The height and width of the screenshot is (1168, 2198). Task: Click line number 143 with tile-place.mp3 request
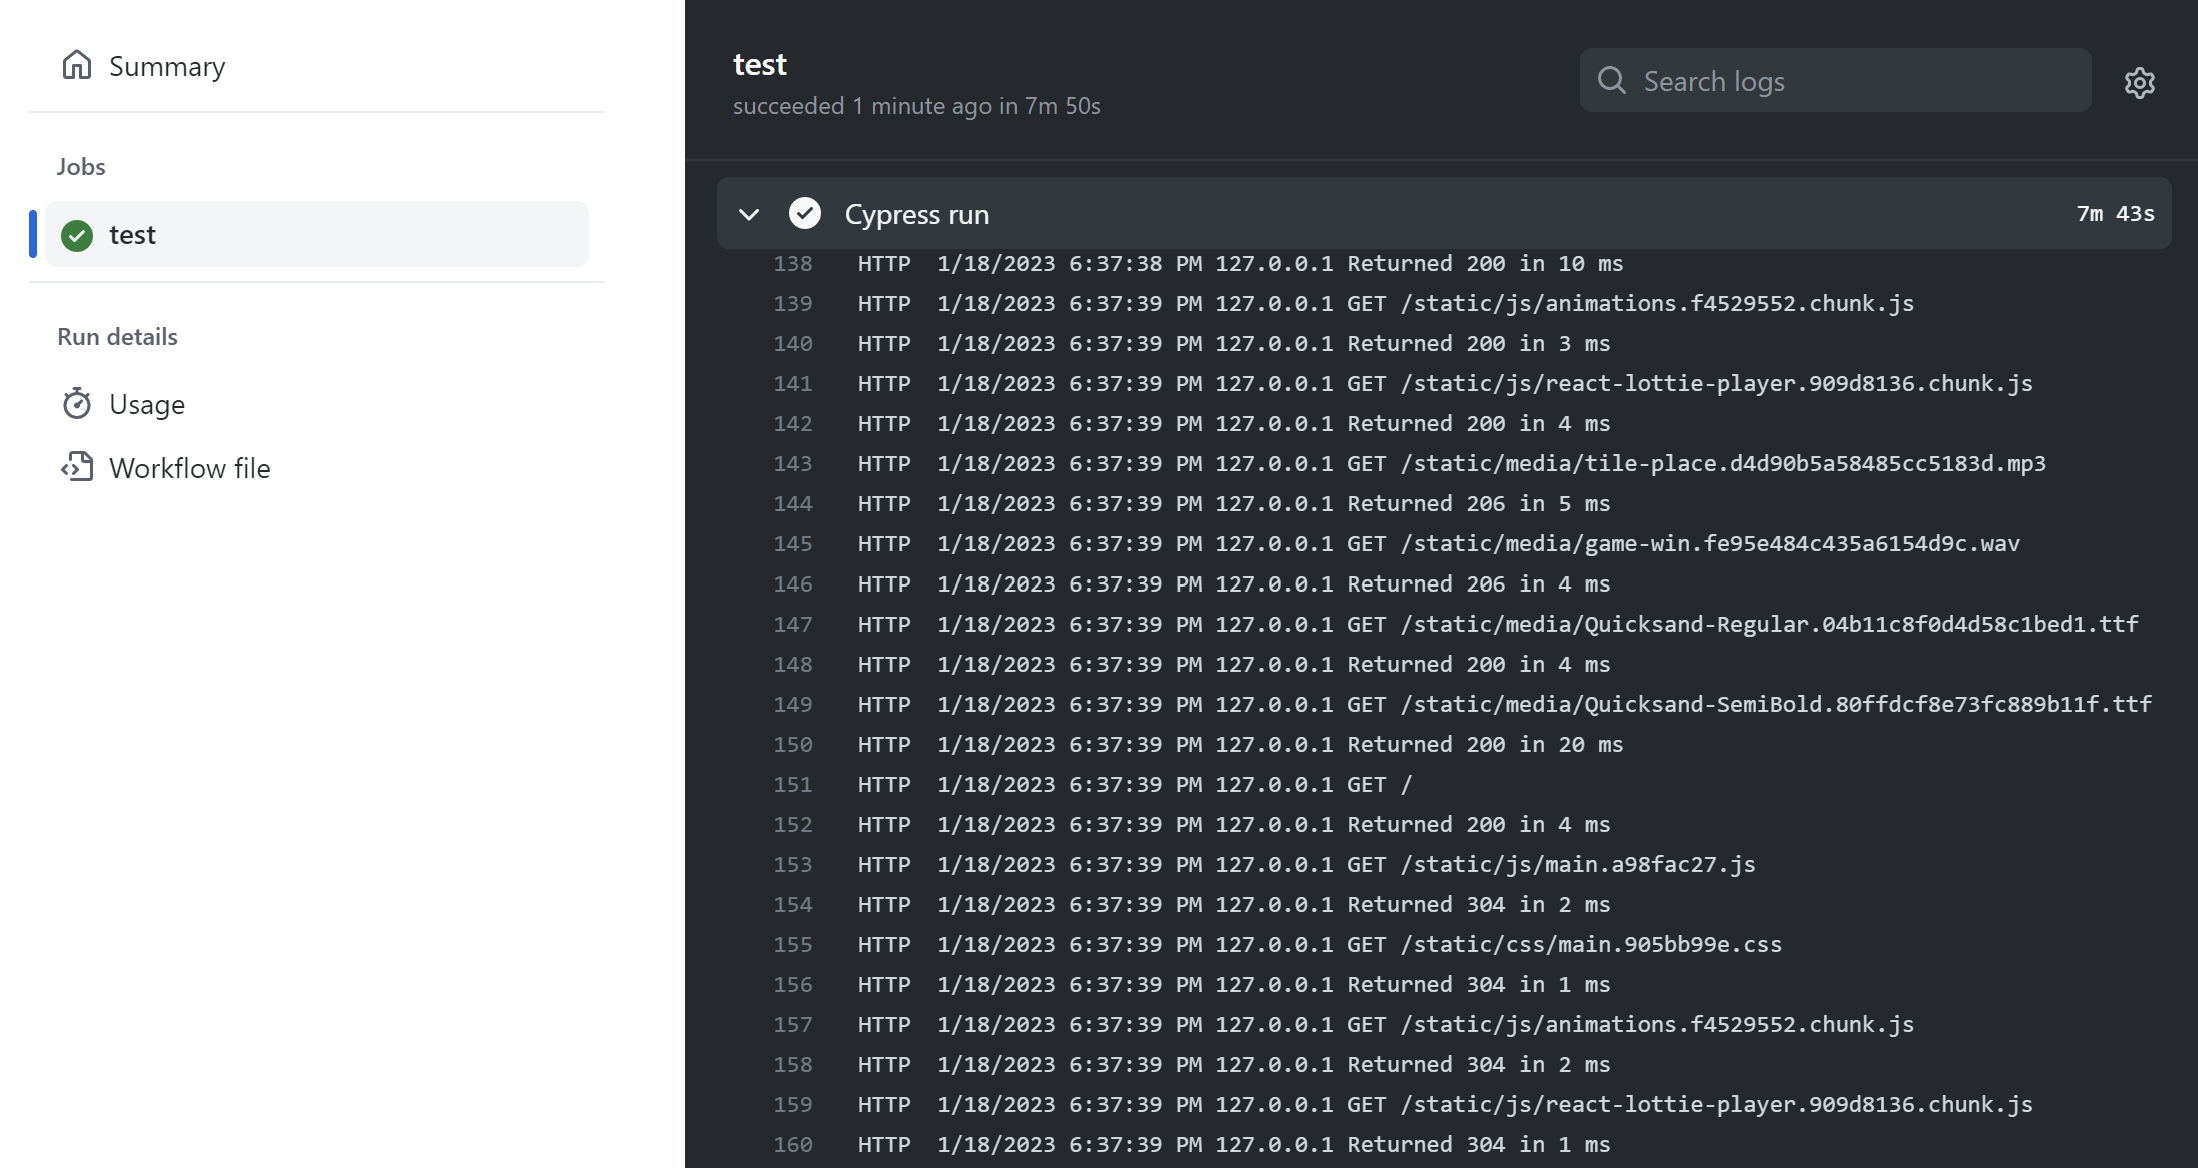792,463
